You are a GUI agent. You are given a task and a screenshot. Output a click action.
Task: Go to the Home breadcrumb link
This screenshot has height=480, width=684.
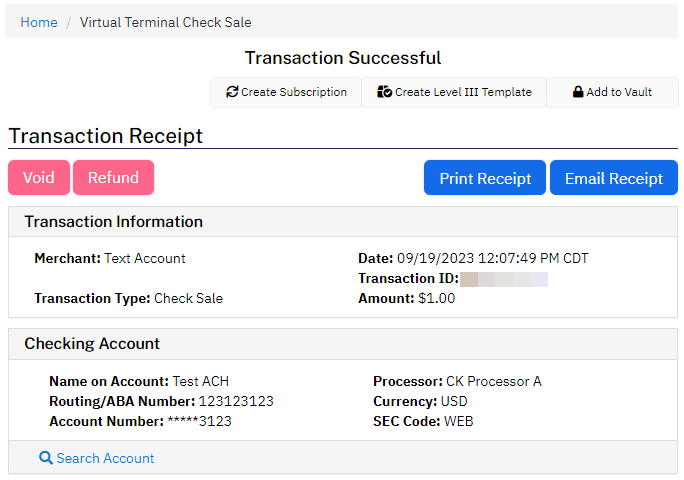click(39, 22)
